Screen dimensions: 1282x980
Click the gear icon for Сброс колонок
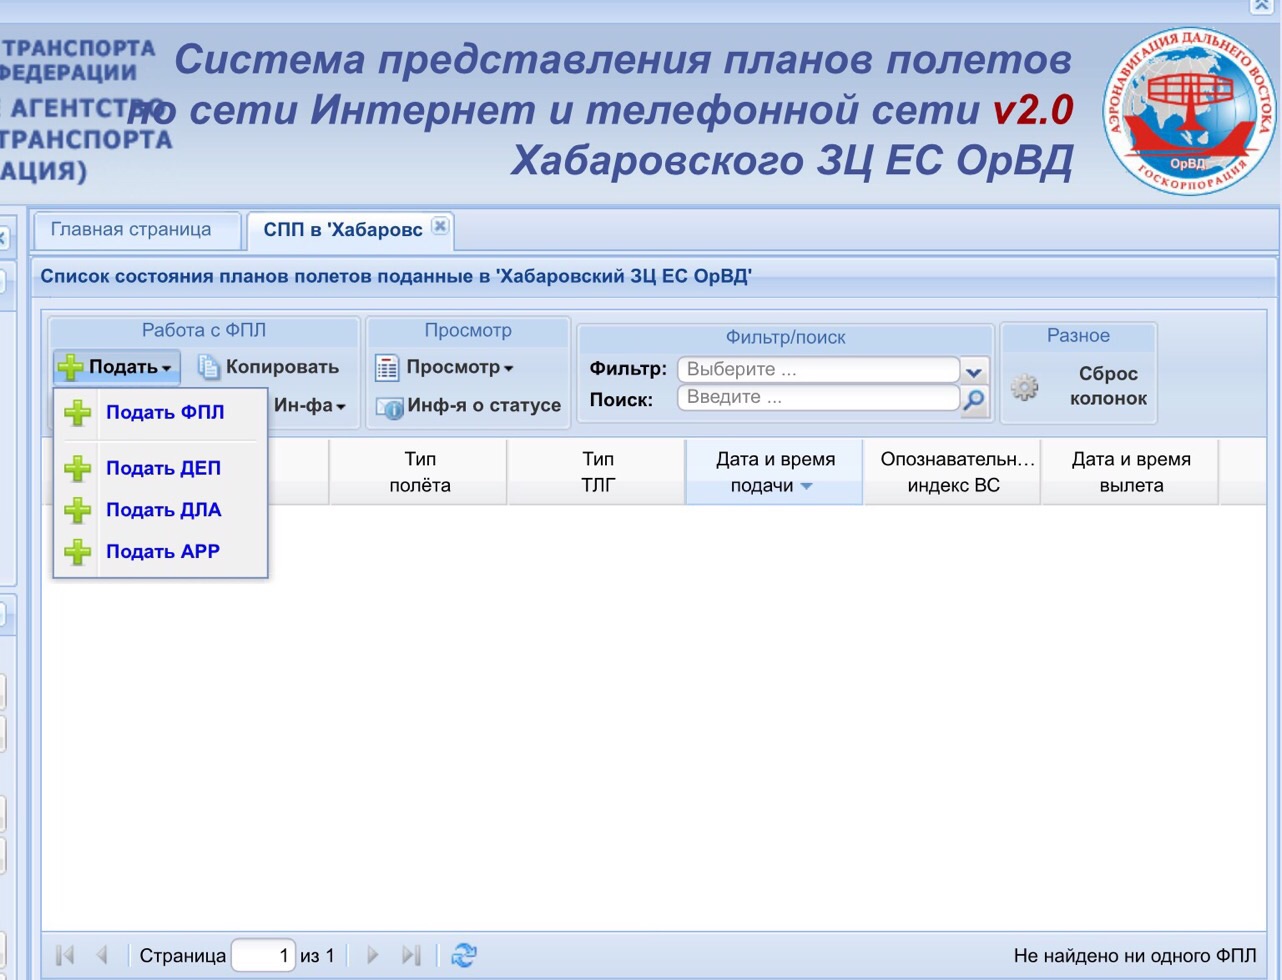point(1024,387)
